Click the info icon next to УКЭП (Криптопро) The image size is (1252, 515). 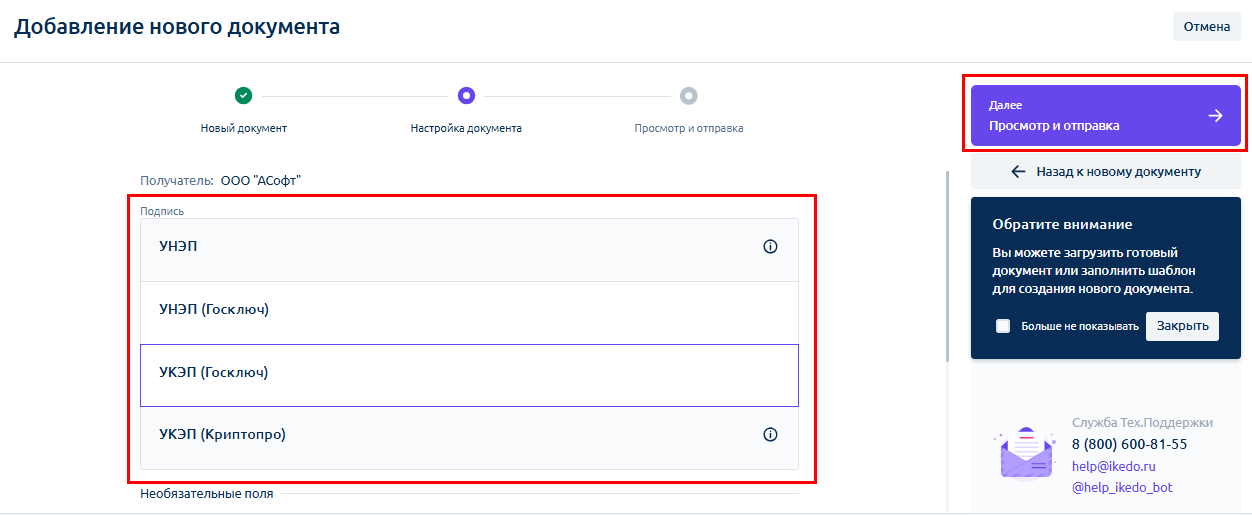[770, 434]
